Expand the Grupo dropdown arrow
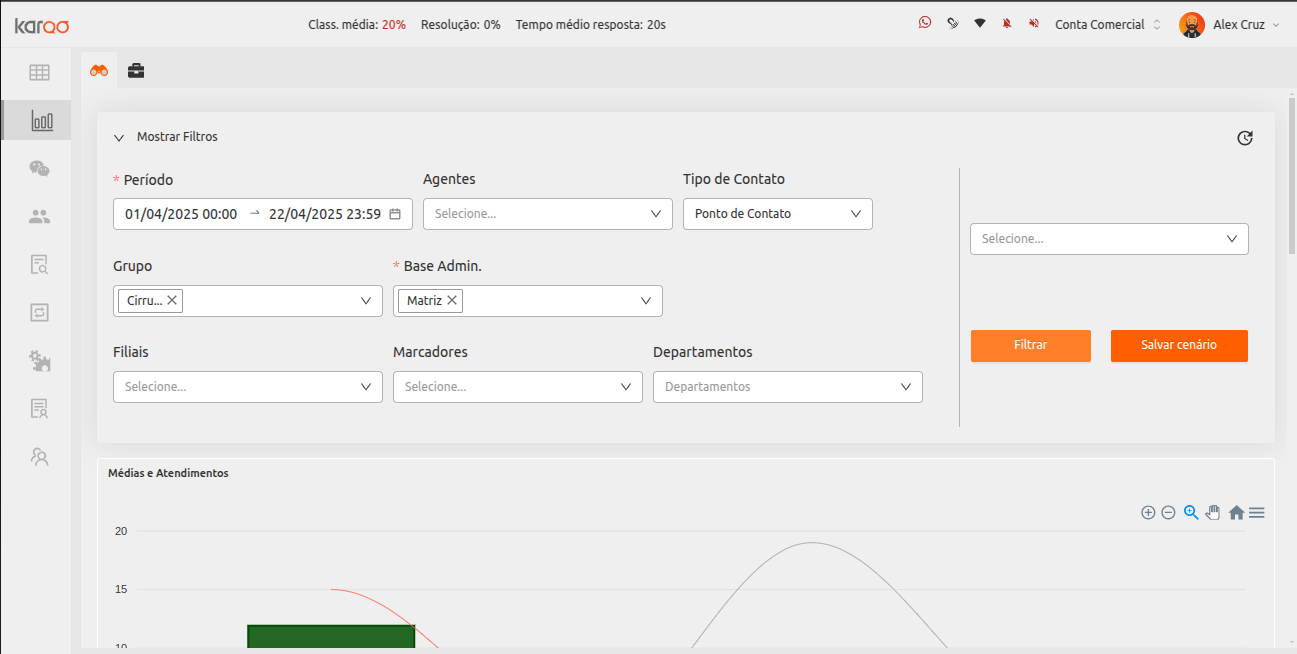The image size is (1297, 654). click(x=366, y=301)
